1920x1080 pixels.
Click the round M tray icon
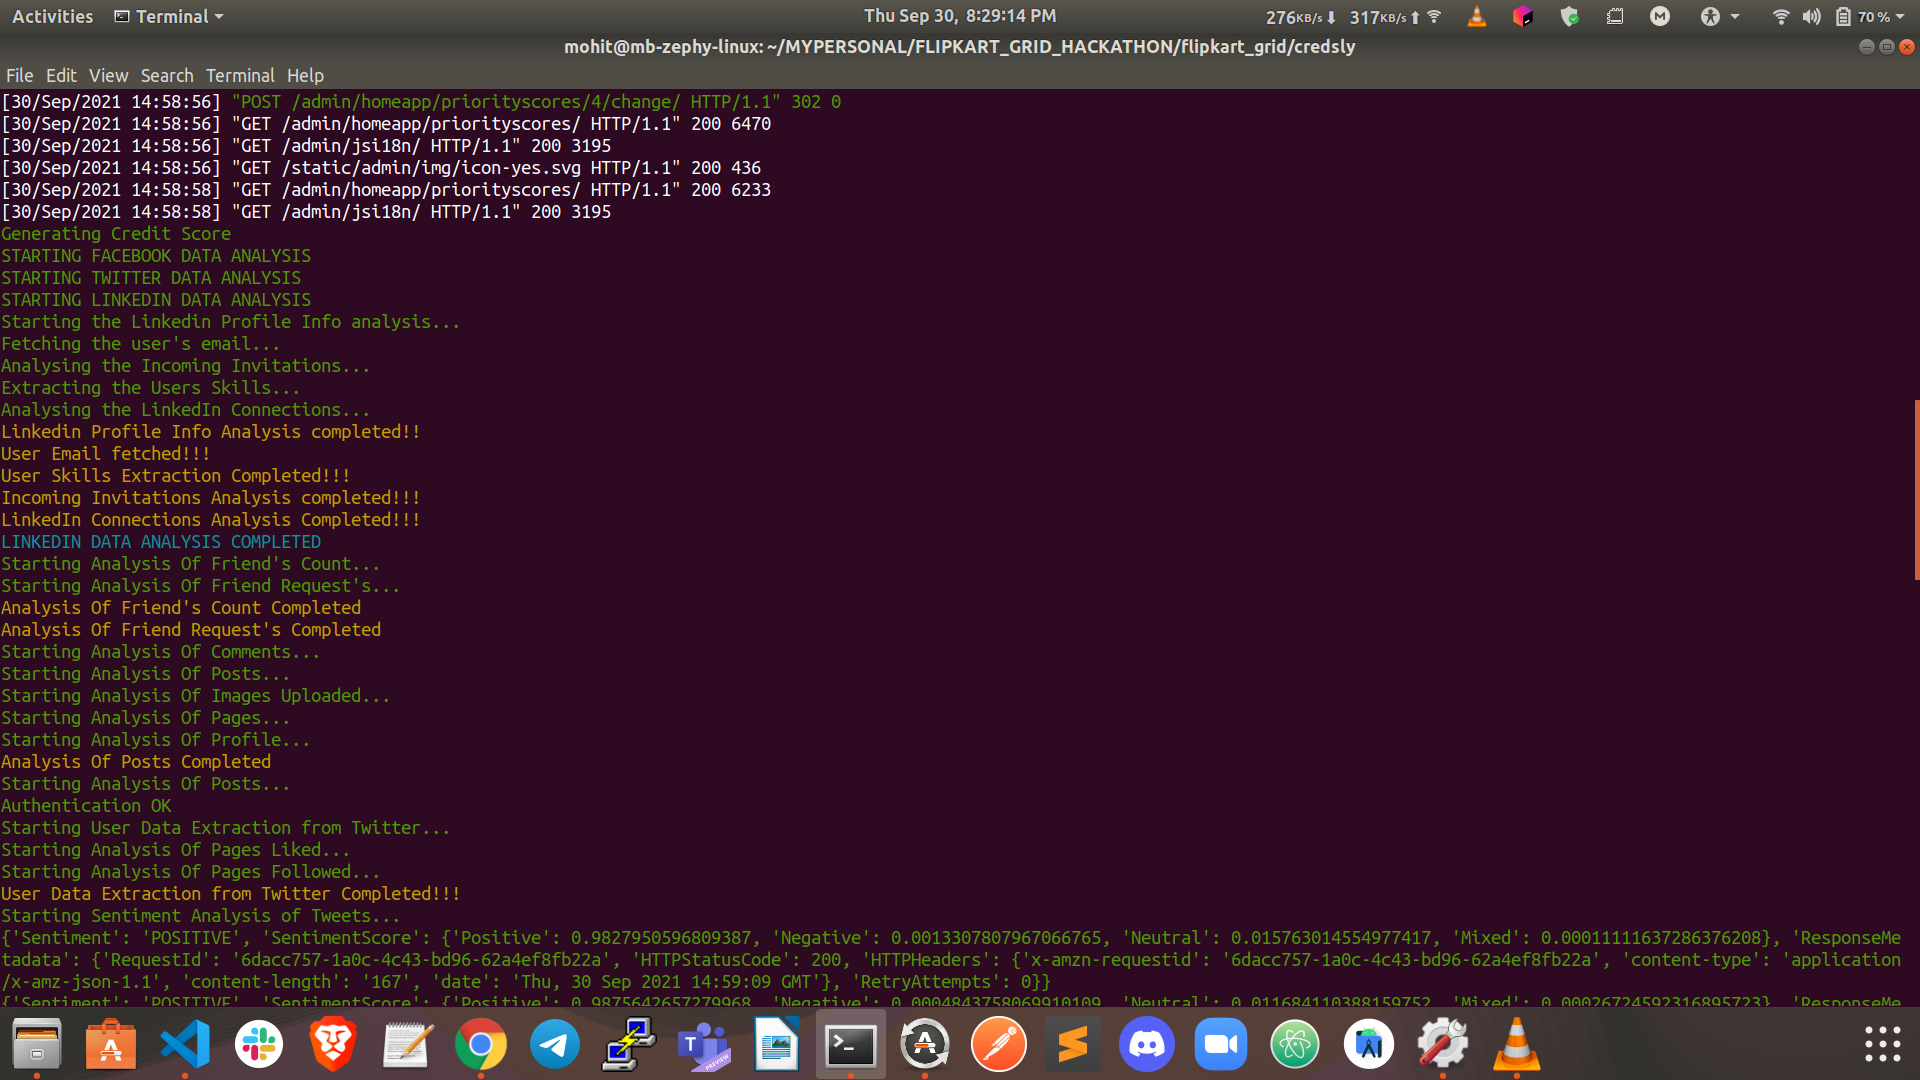[x=1660, y=16]
